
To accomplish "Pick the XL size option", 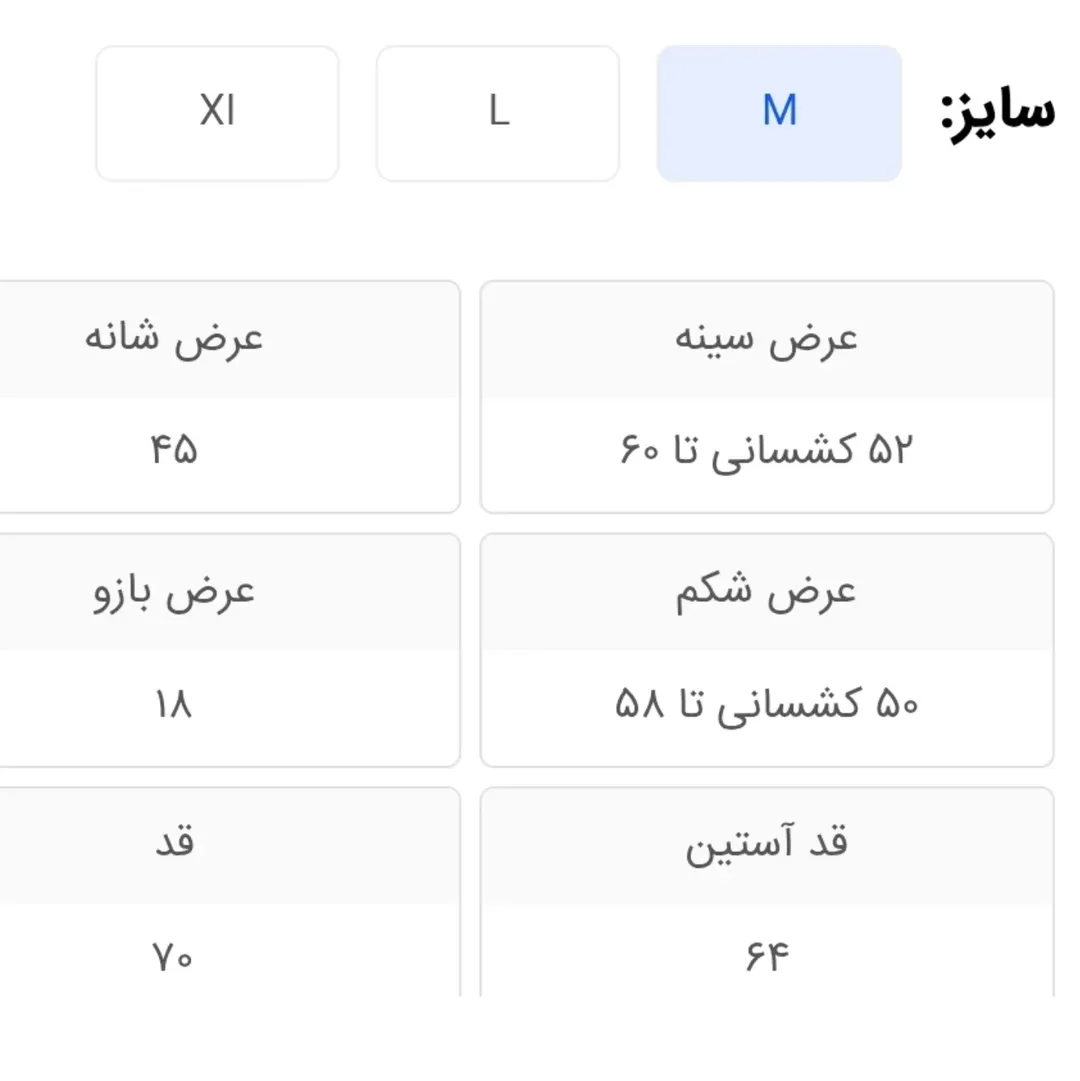I will pos(217,113).
